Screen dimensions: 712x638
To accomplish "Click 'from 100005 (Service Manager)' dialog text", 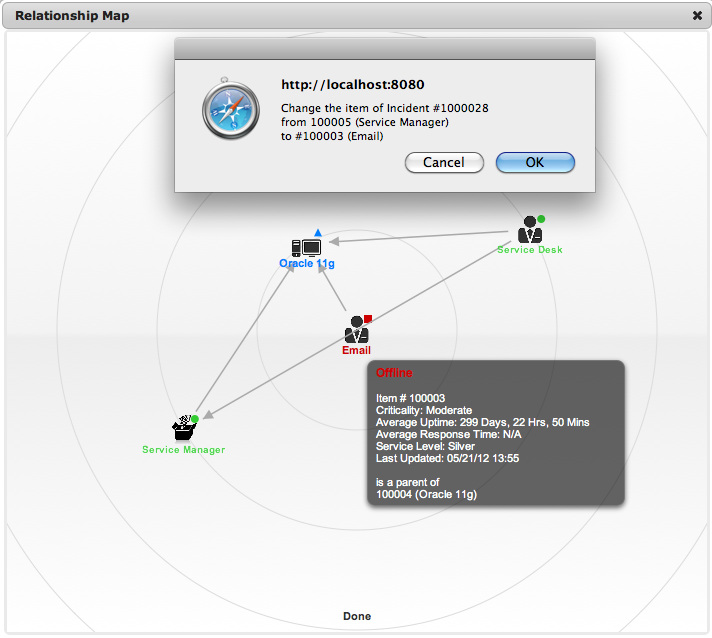I will (365, 122).
